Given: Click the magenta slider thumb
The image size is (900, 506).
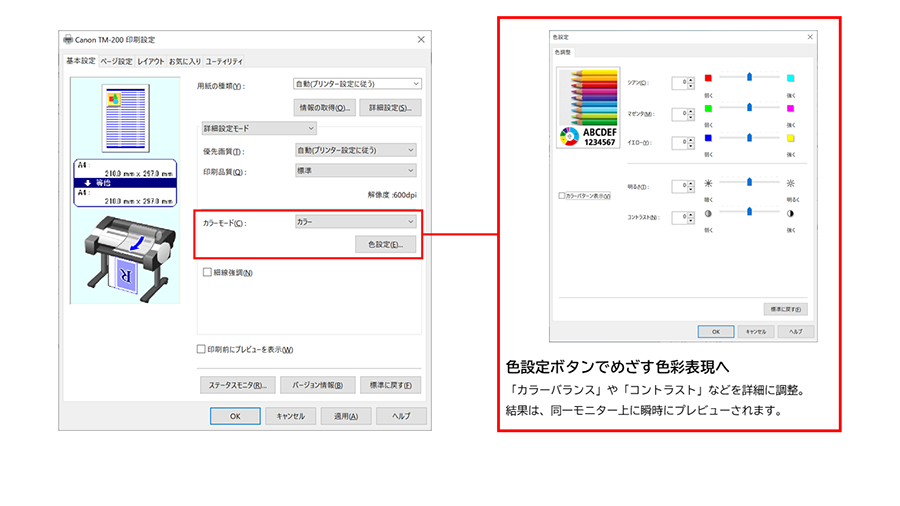Looking at the screenshot, I should (749, 106).
